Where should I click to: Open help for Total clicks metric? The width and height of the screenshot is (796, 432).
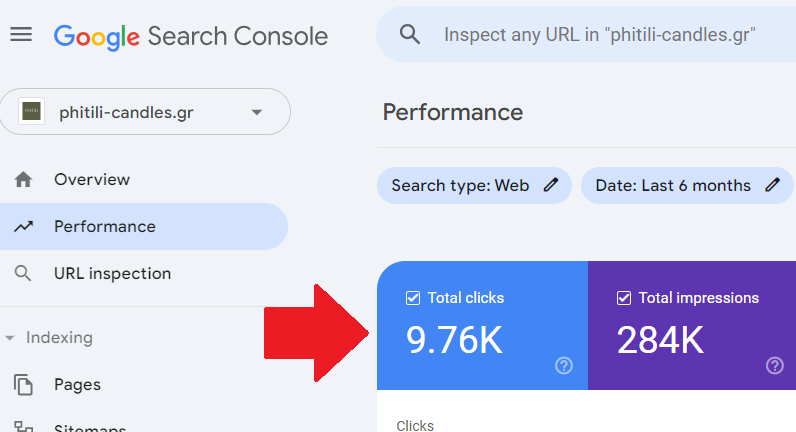pyautogui.click(x=564, y=366)
